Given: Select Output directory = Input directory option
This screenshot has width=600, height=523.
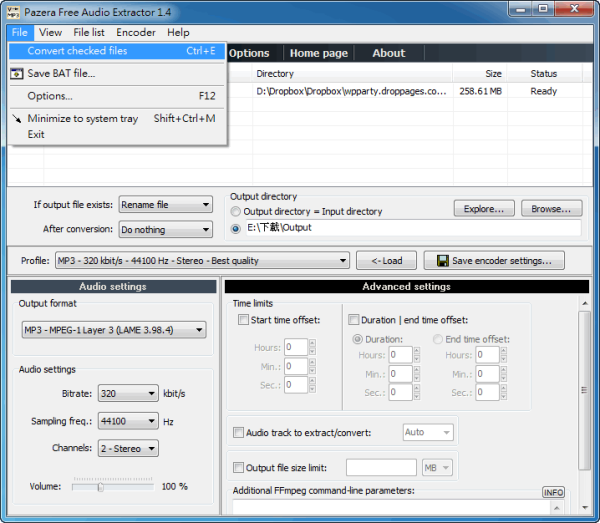Looking at the screenshot, I should [x=236, y=212].
